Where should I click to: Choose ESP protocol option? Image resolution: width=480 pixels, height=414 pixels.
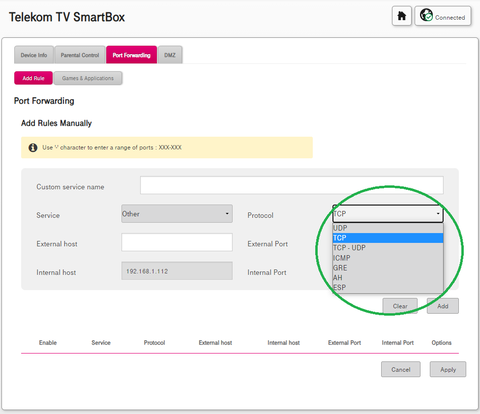(388, 287)
